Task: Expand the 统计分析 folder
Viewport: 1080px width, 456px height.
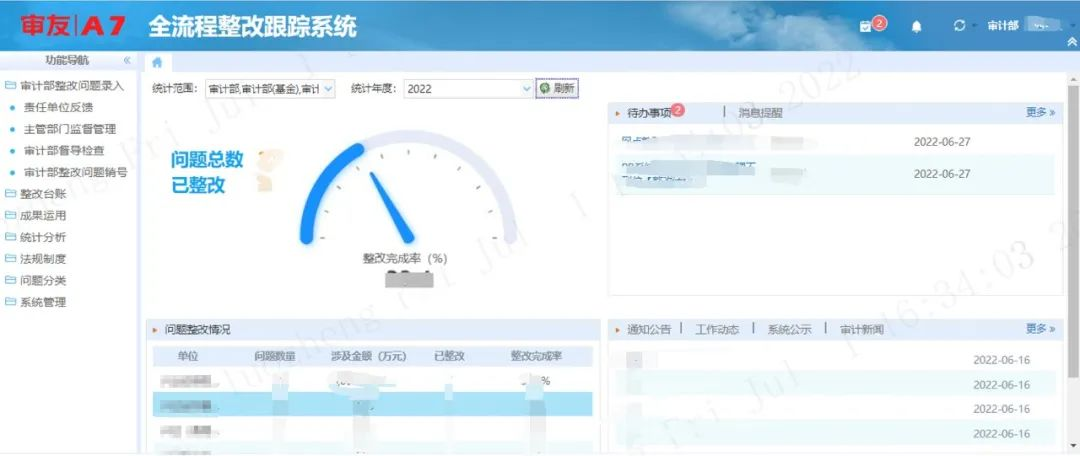Action: pyautogui.click(x=35, y=237)
